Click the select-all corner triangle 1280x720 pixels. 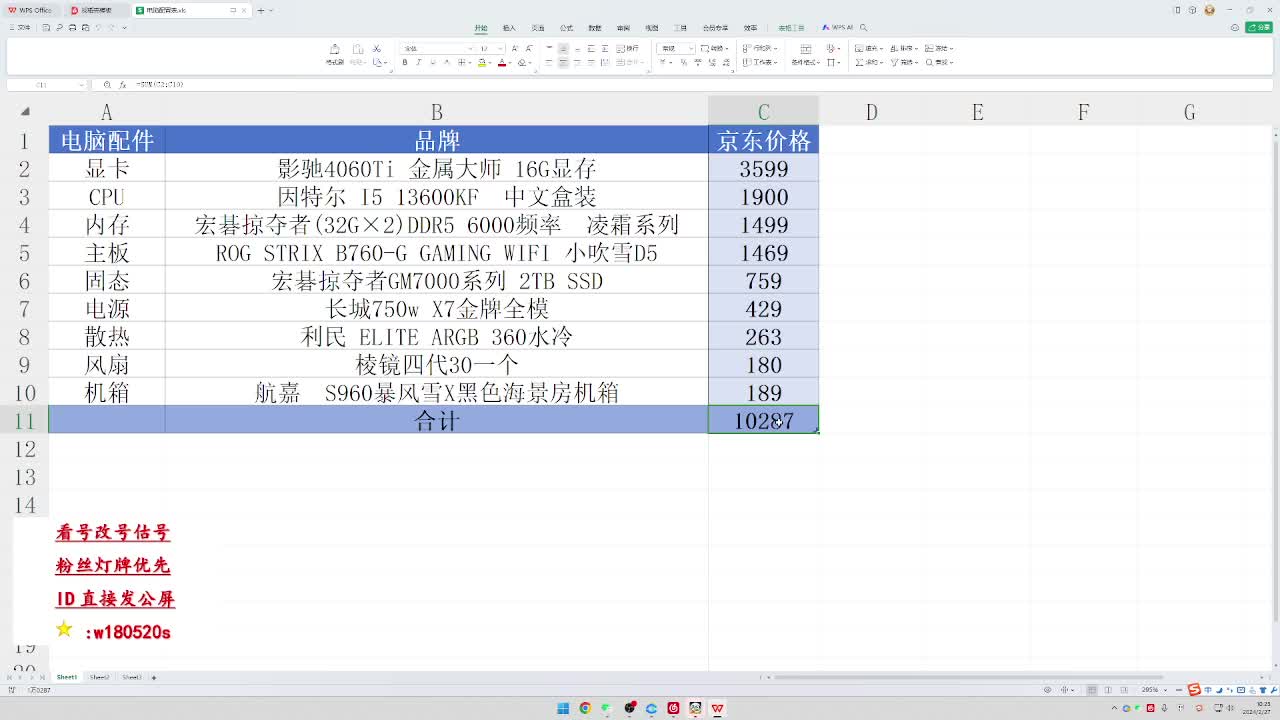(24, 112)
